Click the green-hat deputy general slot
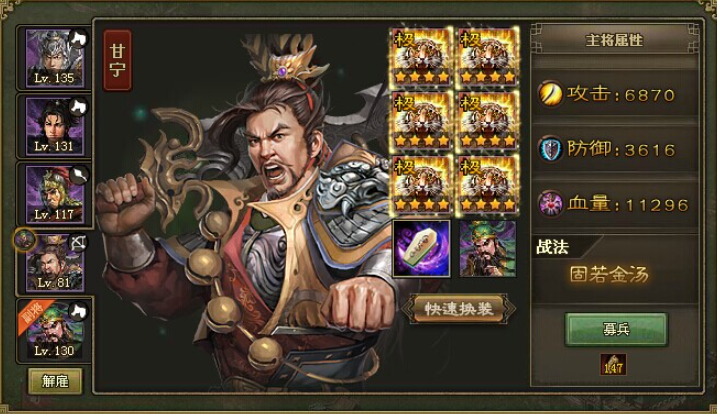 (x=488, y=248)
